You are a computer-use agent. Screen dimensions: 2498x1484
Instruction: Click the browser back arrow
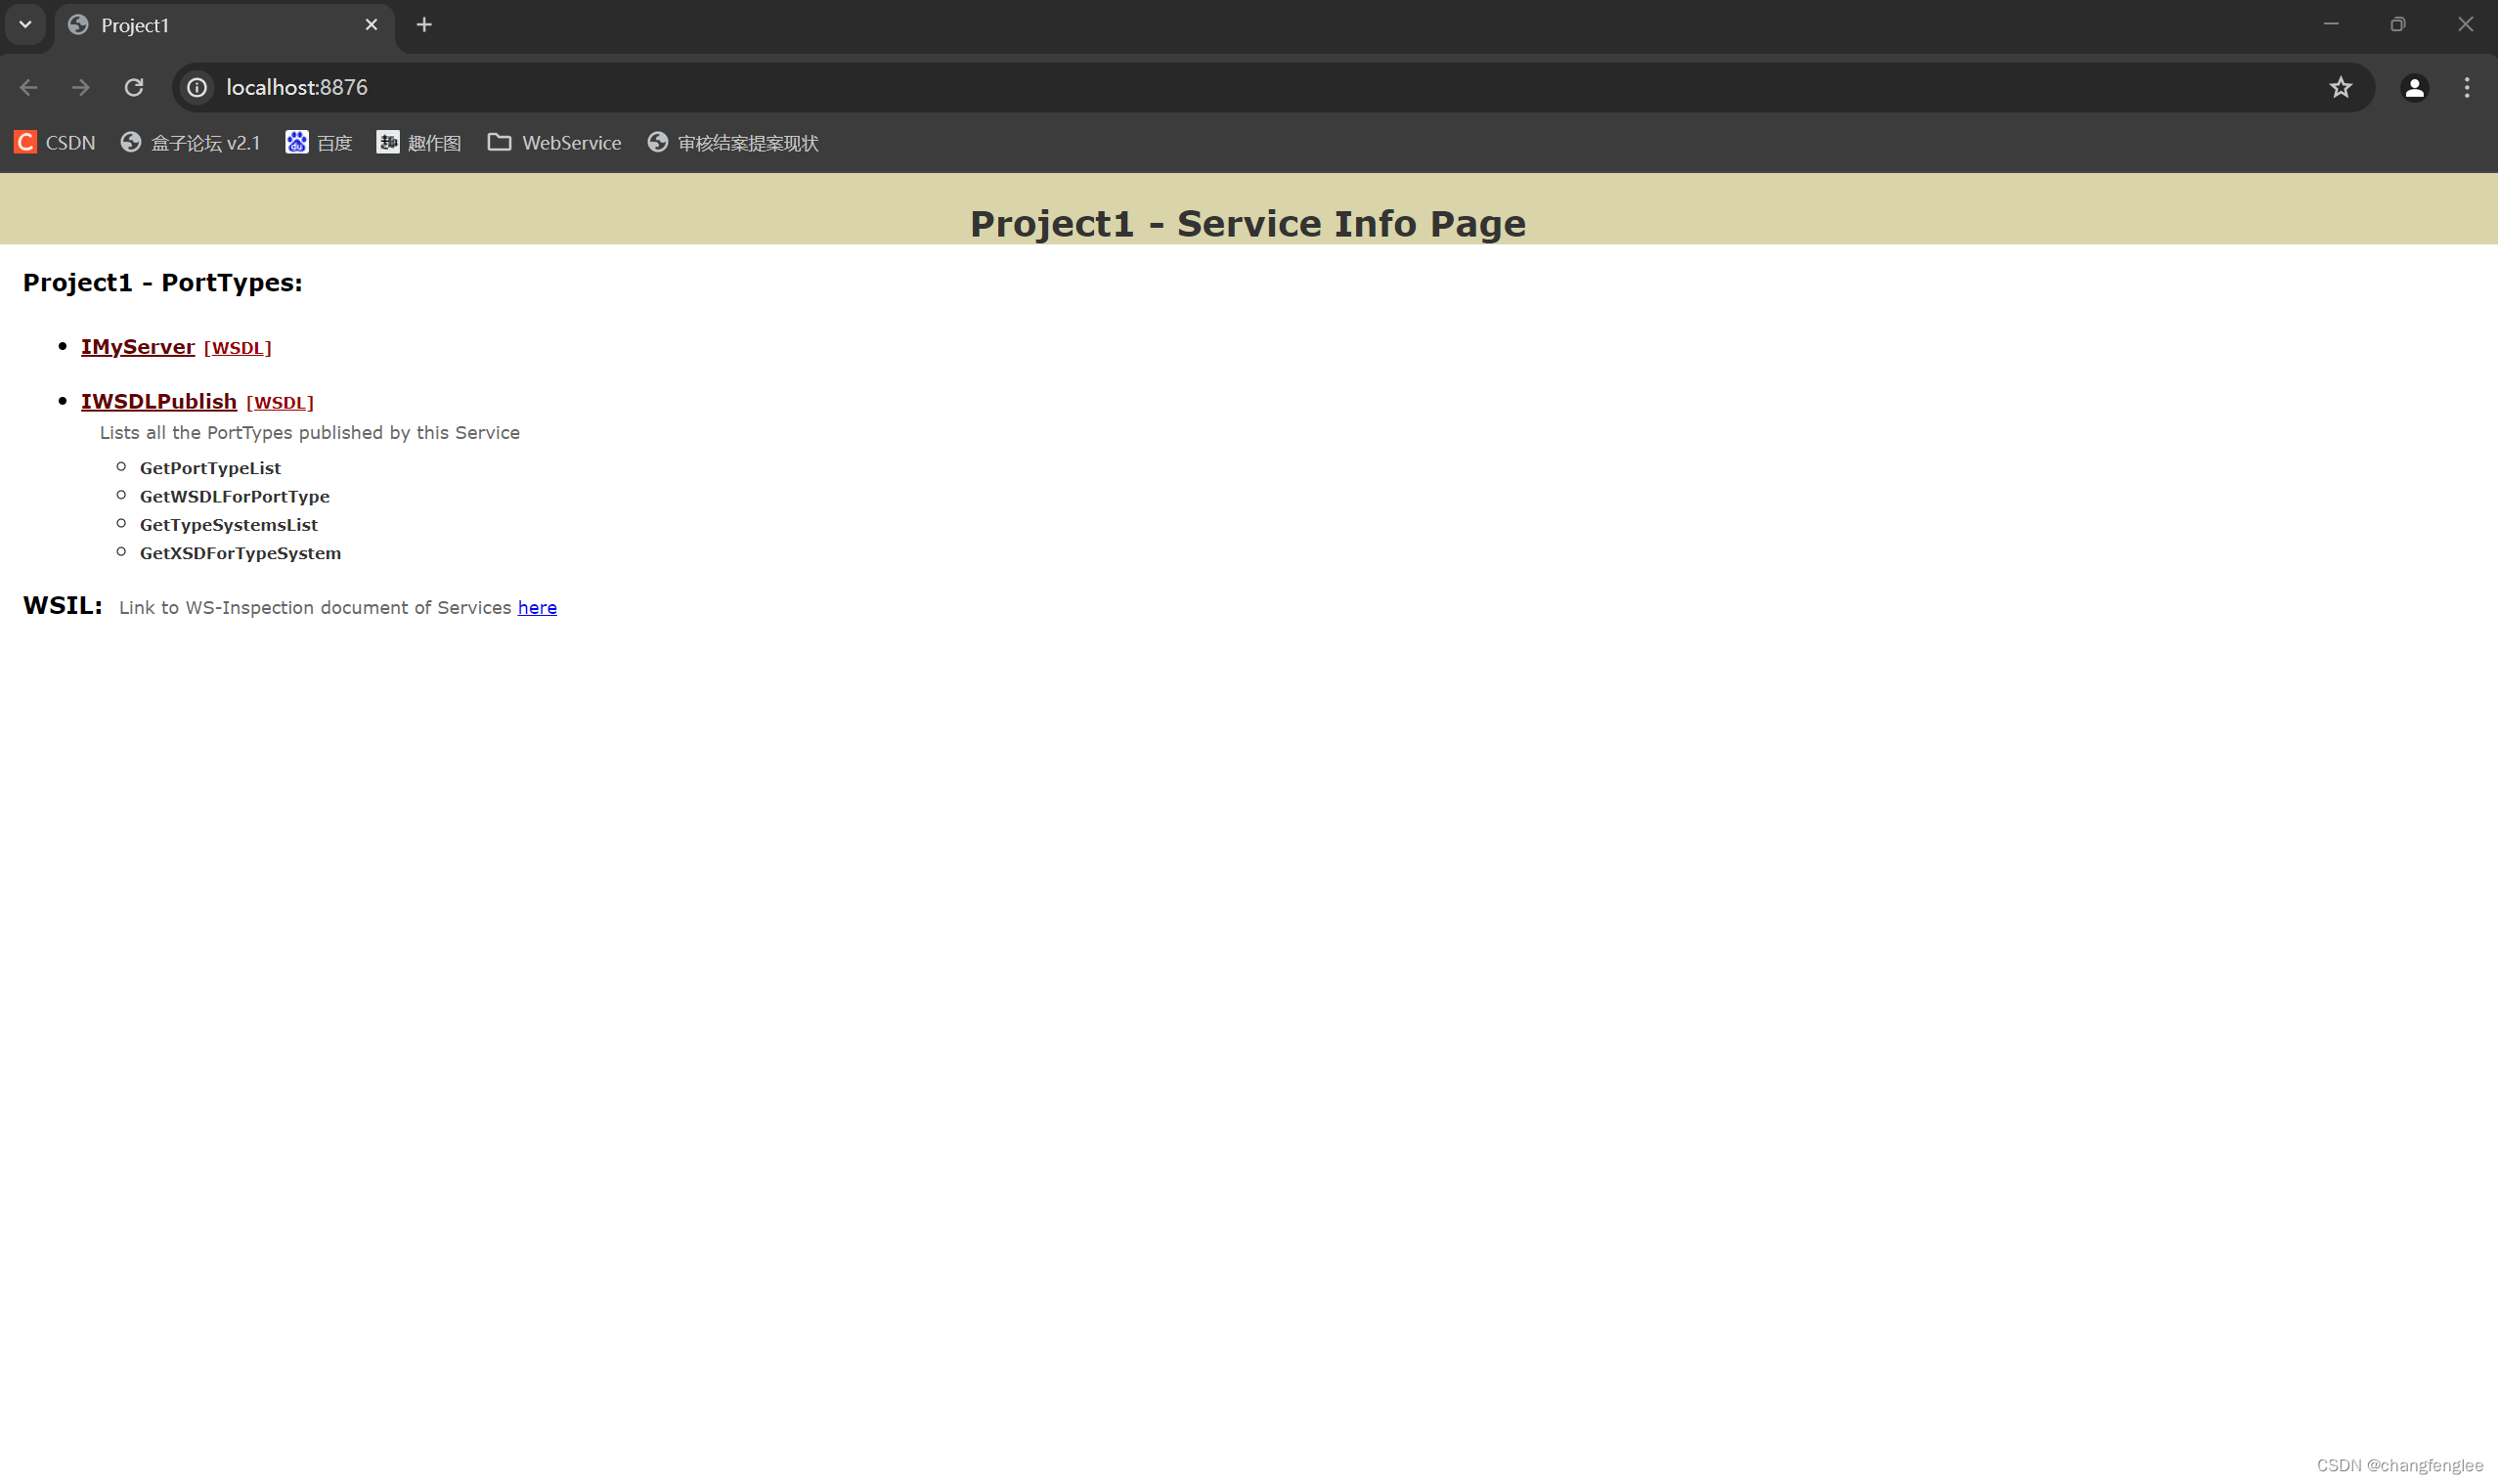click(29, 88)
